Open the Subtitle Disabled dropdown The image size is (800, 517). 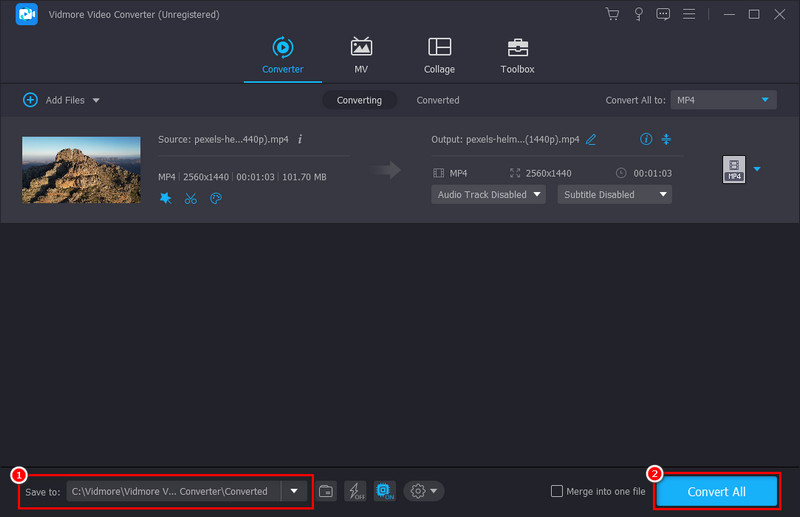tap(614, 194)
